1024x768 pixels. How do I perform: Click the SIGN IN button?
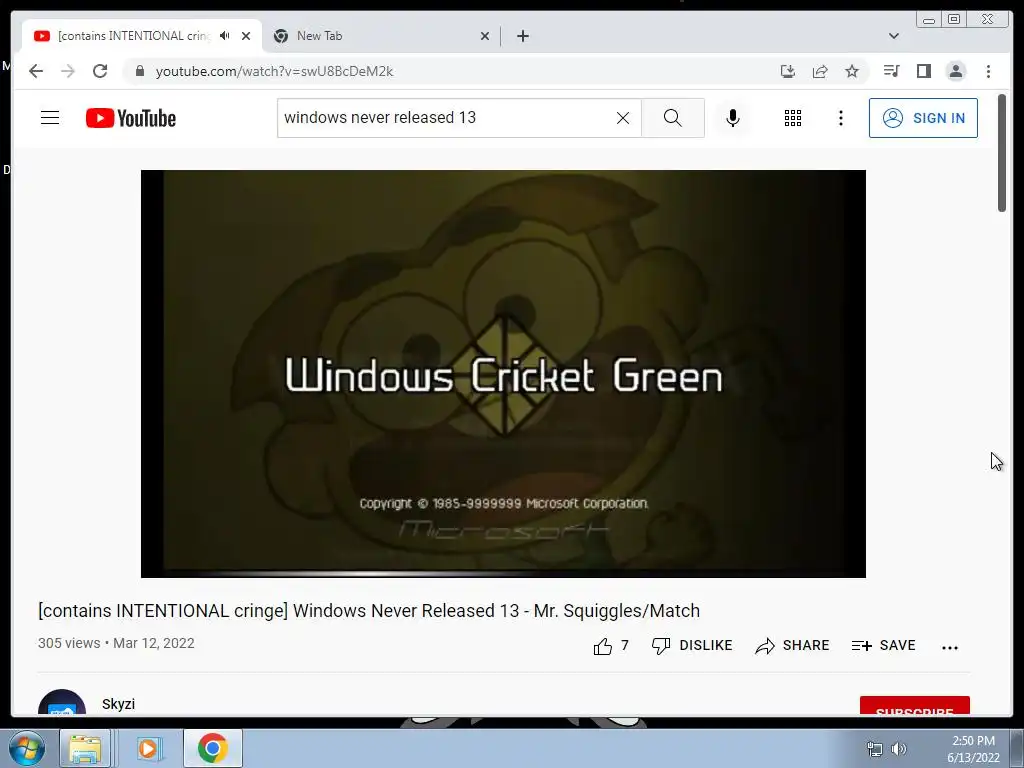[923, 118]
